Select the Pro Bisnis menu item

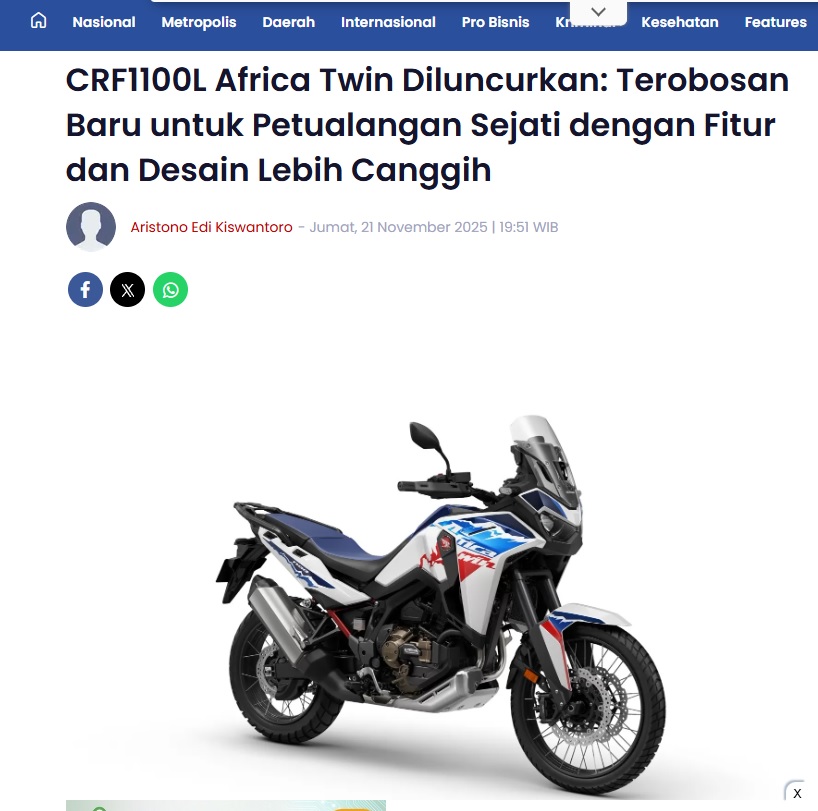(496, 22)
